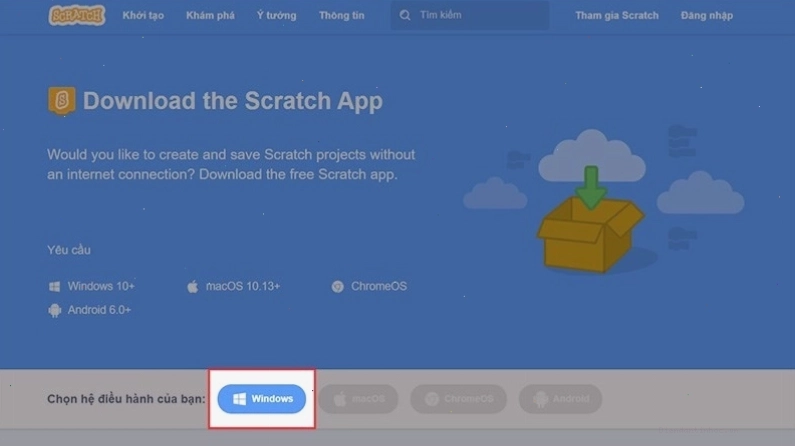Click Chọn hệ điều hành của bạn label
The width and height of the screenshot is (795, 447).
126,399
